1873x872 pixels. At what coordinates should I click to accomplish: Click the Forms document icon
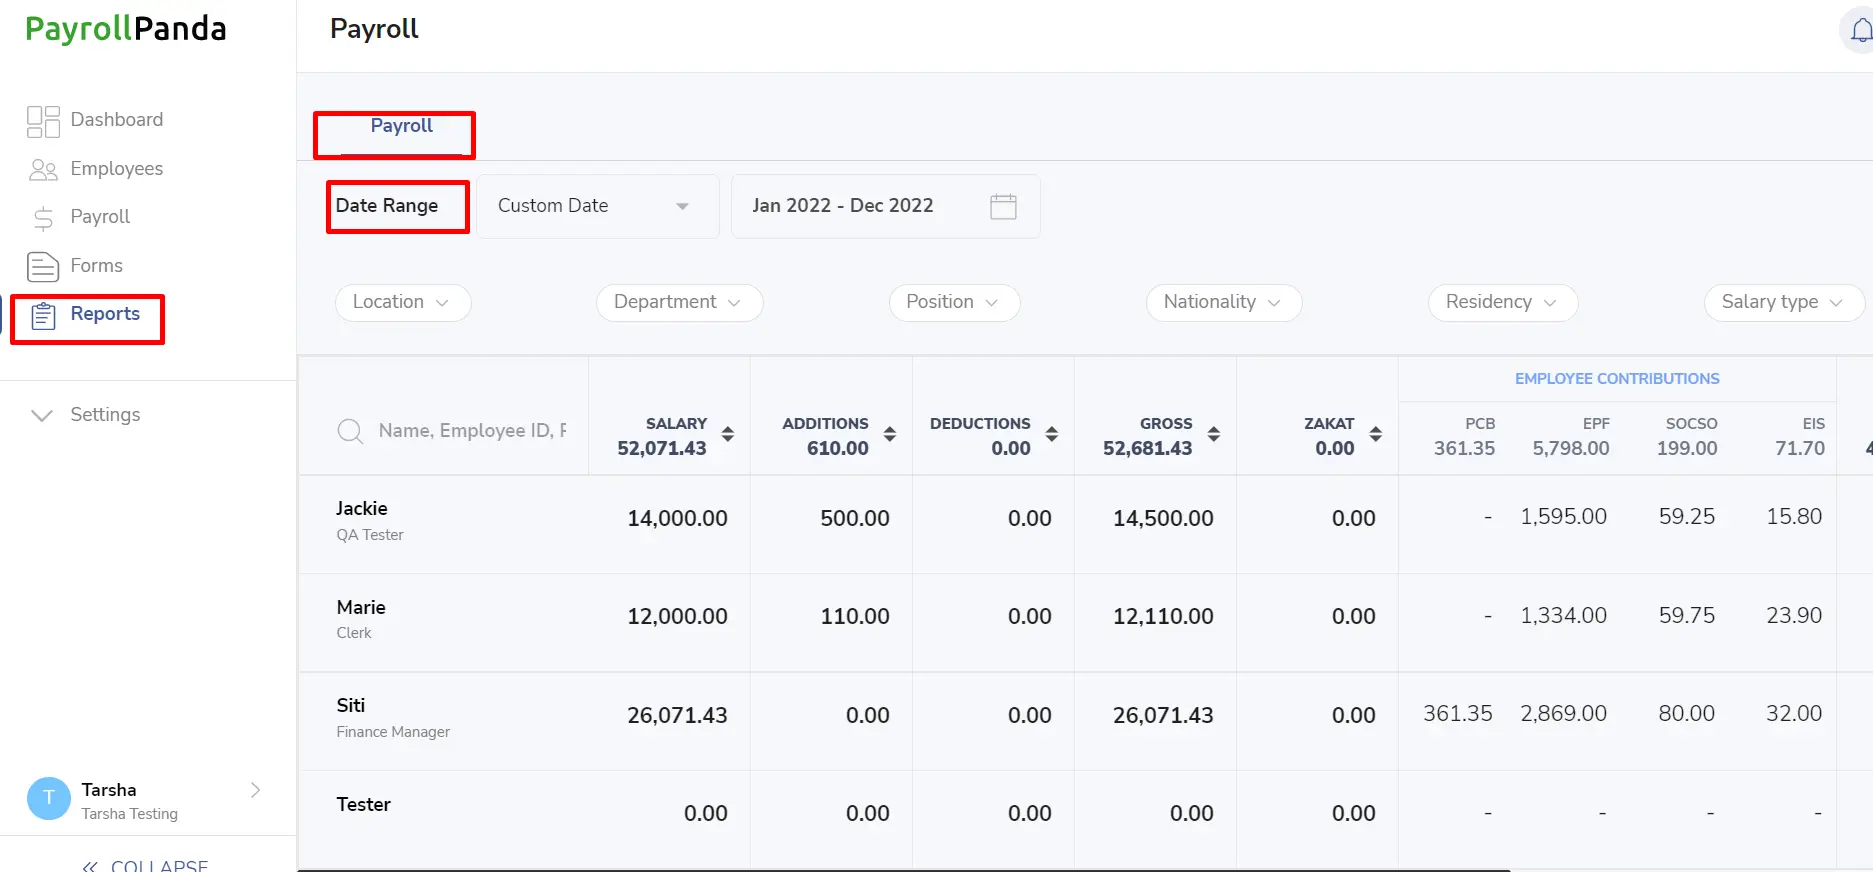[x=43, y=266]
